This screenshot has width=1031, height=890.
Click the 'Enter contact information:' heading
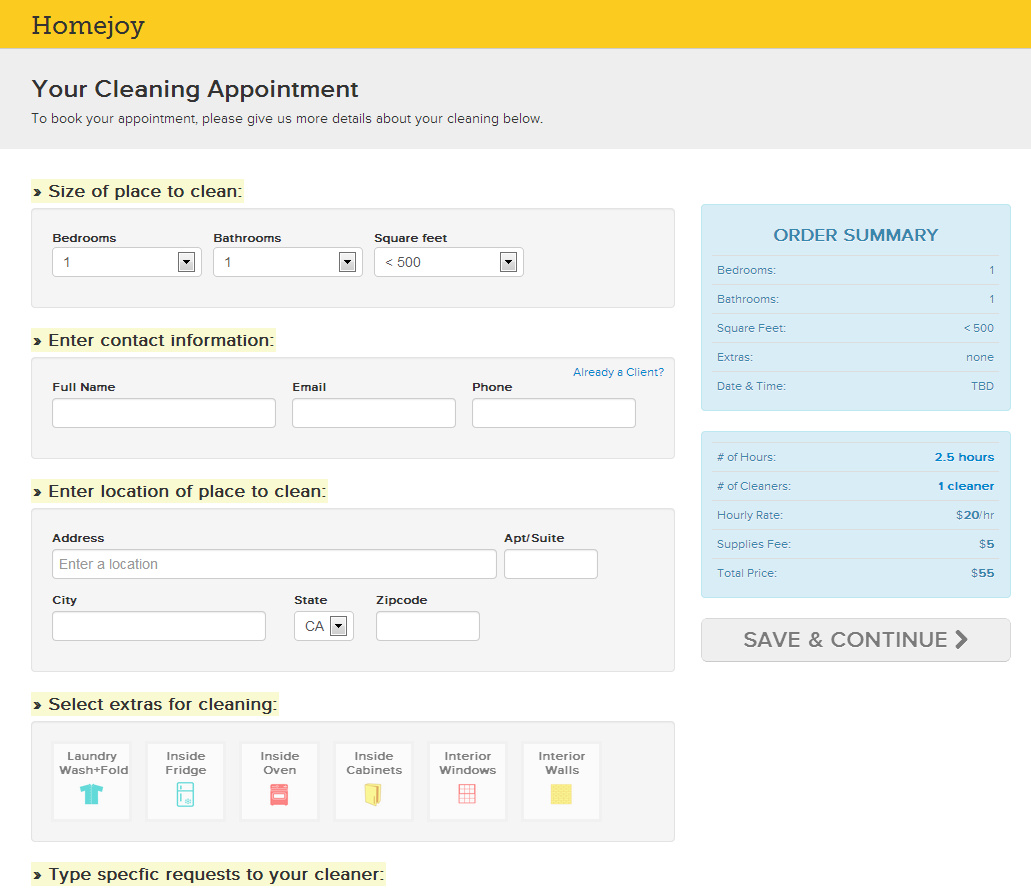click(x=161, y=340)
